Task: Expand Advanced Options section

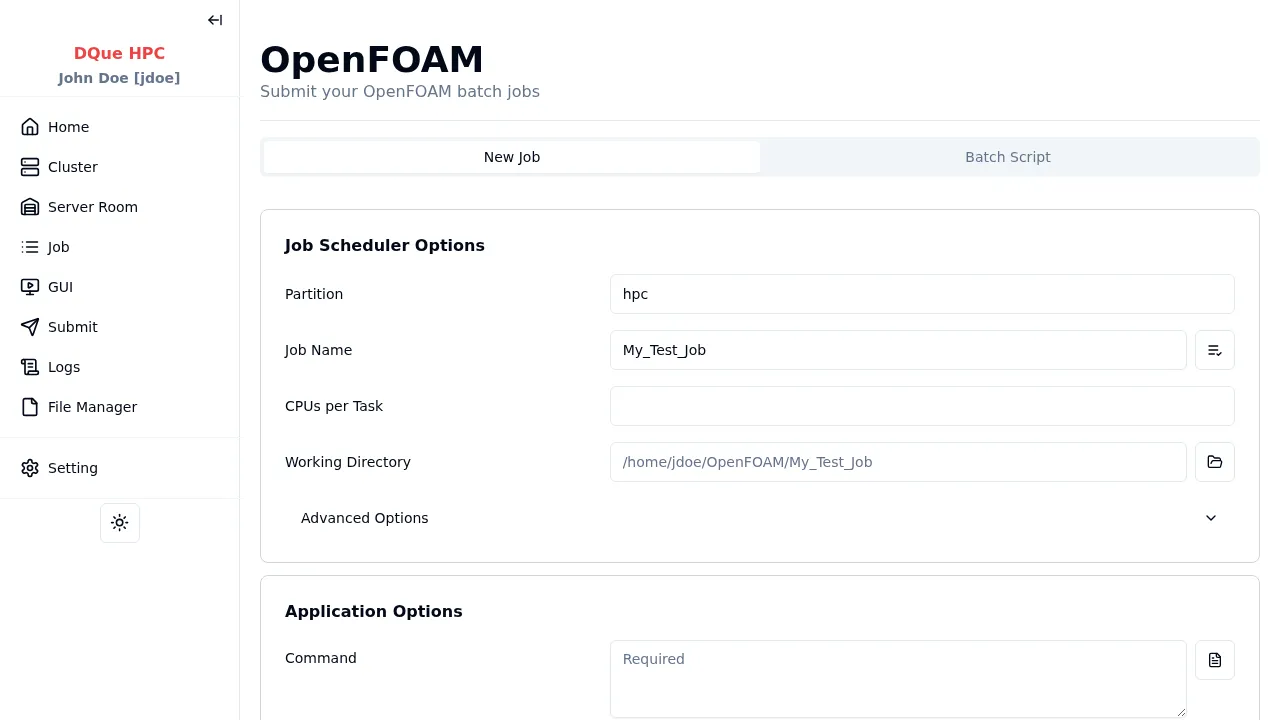Action: [x=365, y=518]
